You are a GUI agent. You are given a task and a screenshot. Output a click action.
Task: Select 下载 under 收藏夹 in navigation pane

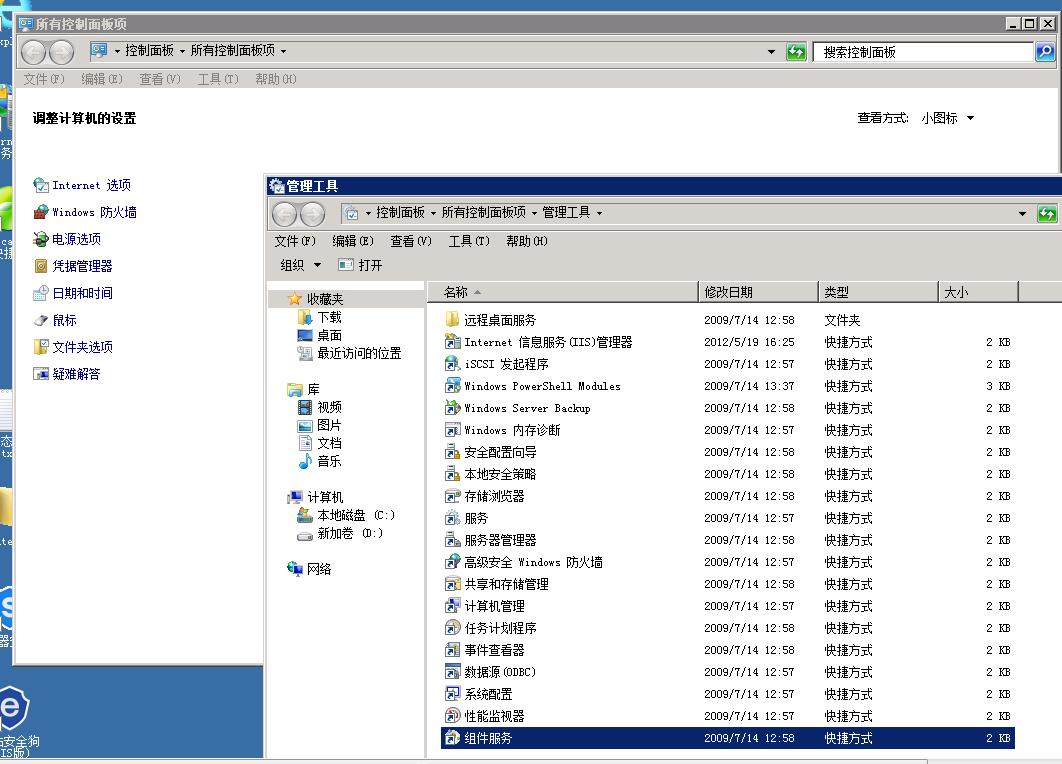(x=329, y=317)
